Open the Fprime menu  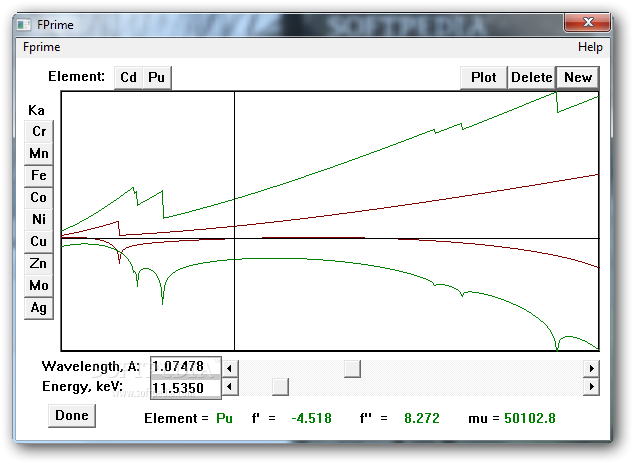point(42,47)
